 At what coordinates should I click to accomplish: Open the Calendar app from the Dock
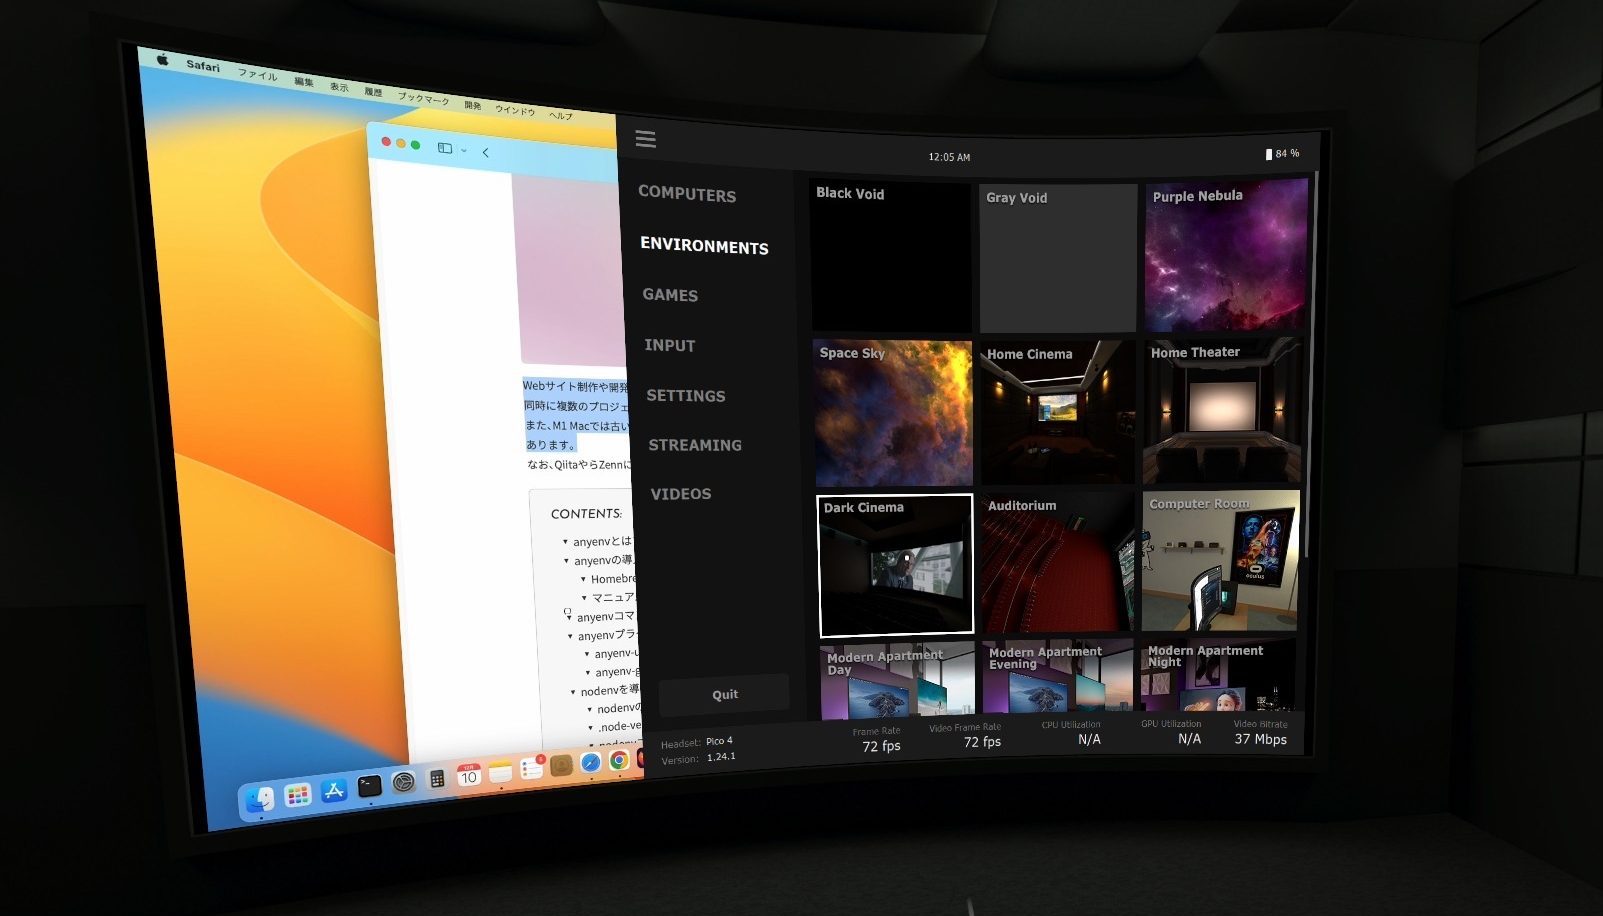click(469, 771)
